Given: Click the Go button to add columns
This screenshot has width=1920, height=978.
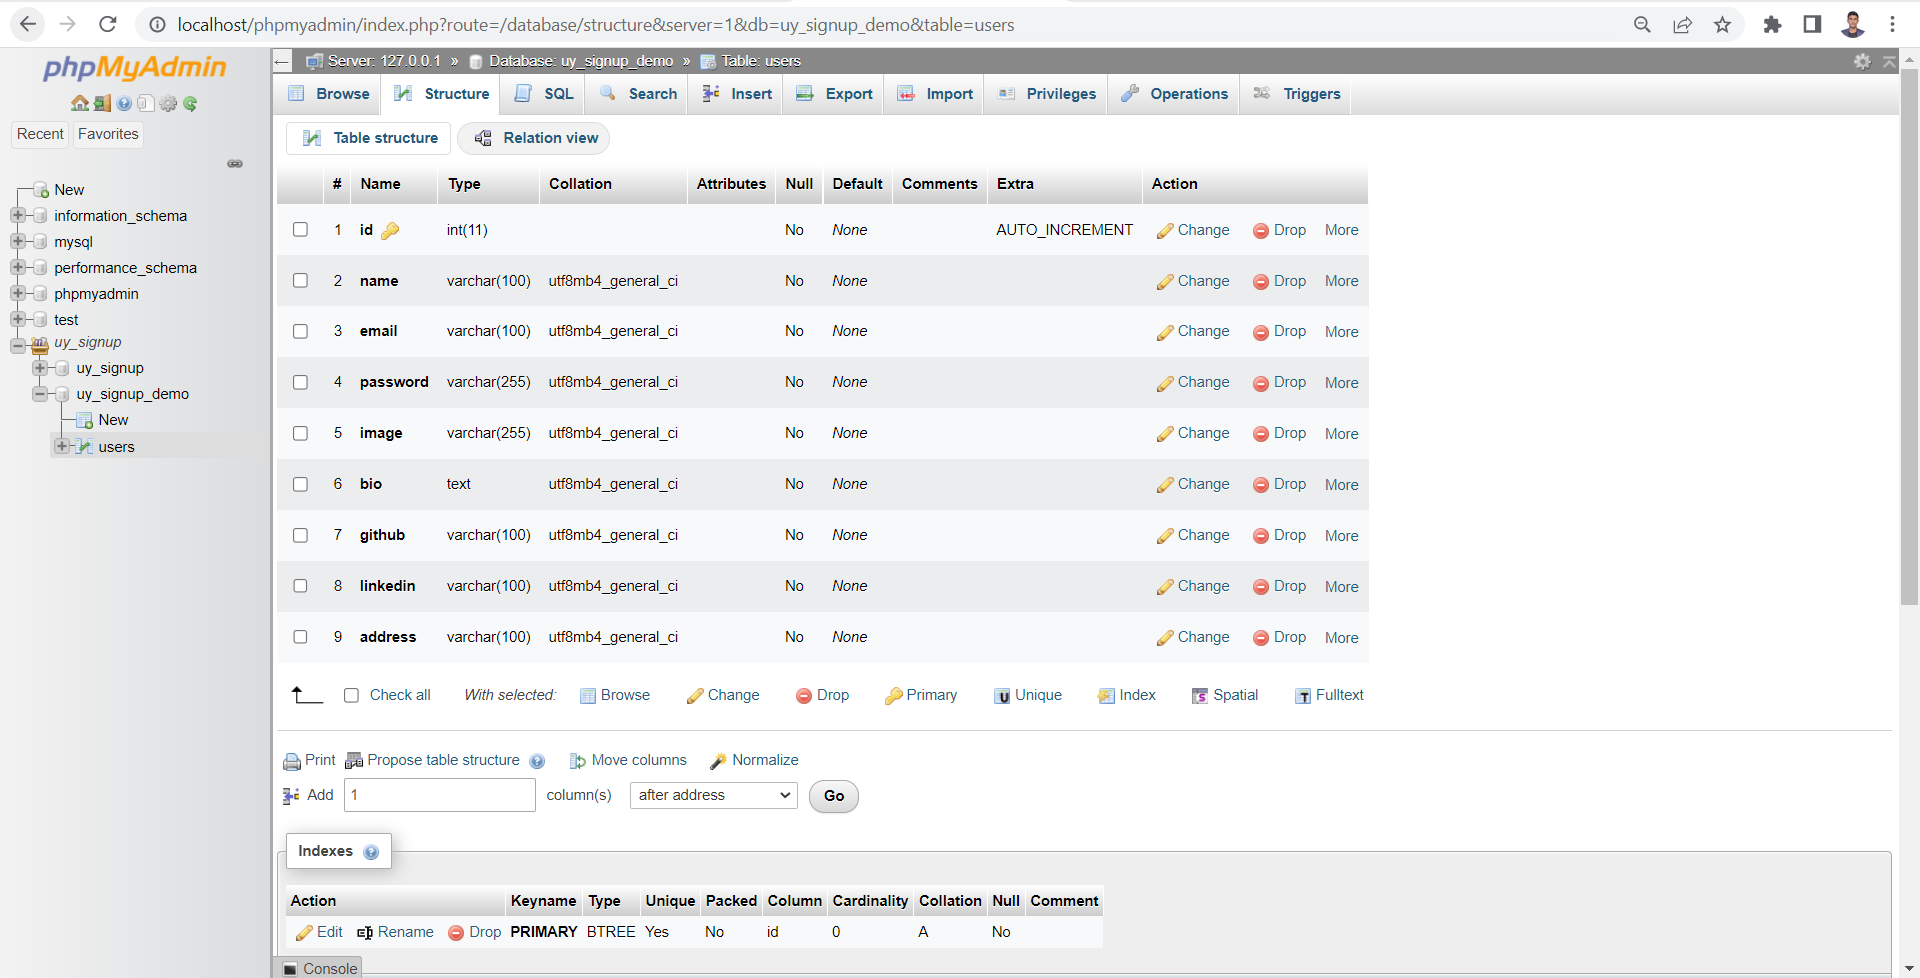Looking at the screenshot, I should [x=833, y=796].
